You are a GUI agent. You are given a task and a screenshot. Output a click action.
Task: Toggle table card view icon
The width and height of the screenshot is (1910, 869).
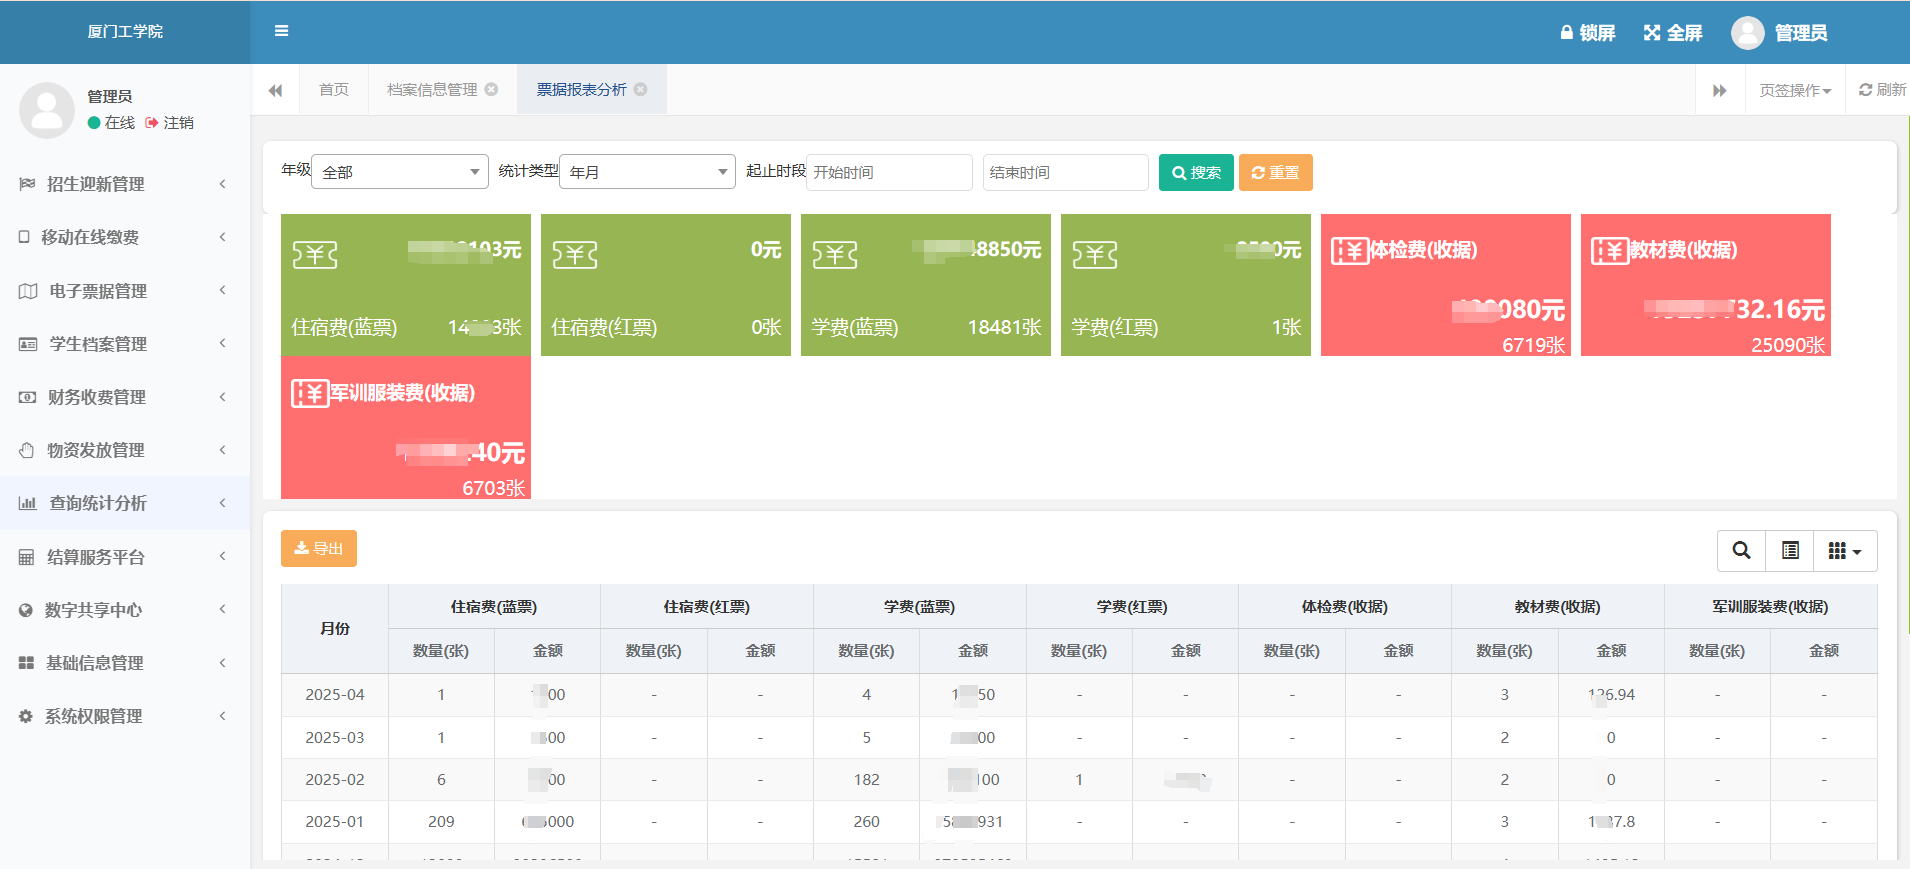(x=1790, y=551)
